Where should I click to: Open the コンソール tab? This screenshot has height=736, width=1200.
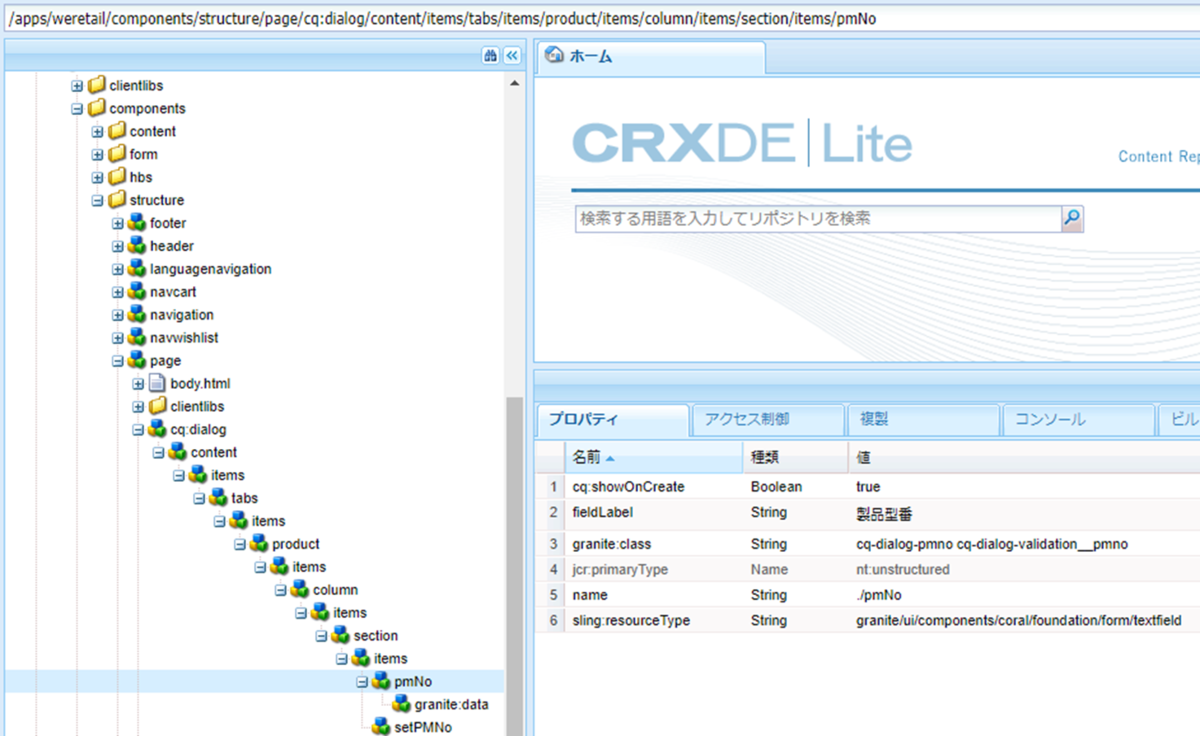tap(1078, 420)
